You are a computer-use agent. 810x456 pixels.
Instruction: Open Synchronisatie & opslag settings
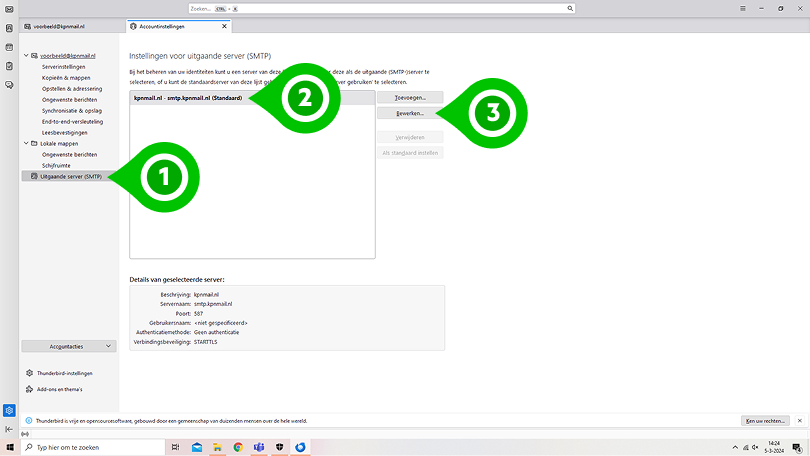(x=72, y=111)
